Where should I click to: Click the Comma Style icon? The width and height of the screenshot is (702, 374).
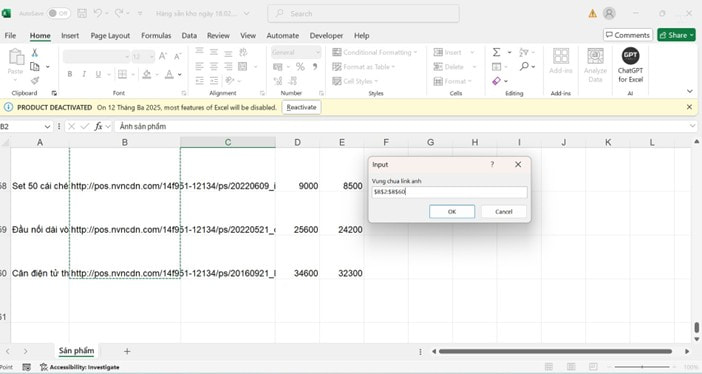tap(315, 67)
